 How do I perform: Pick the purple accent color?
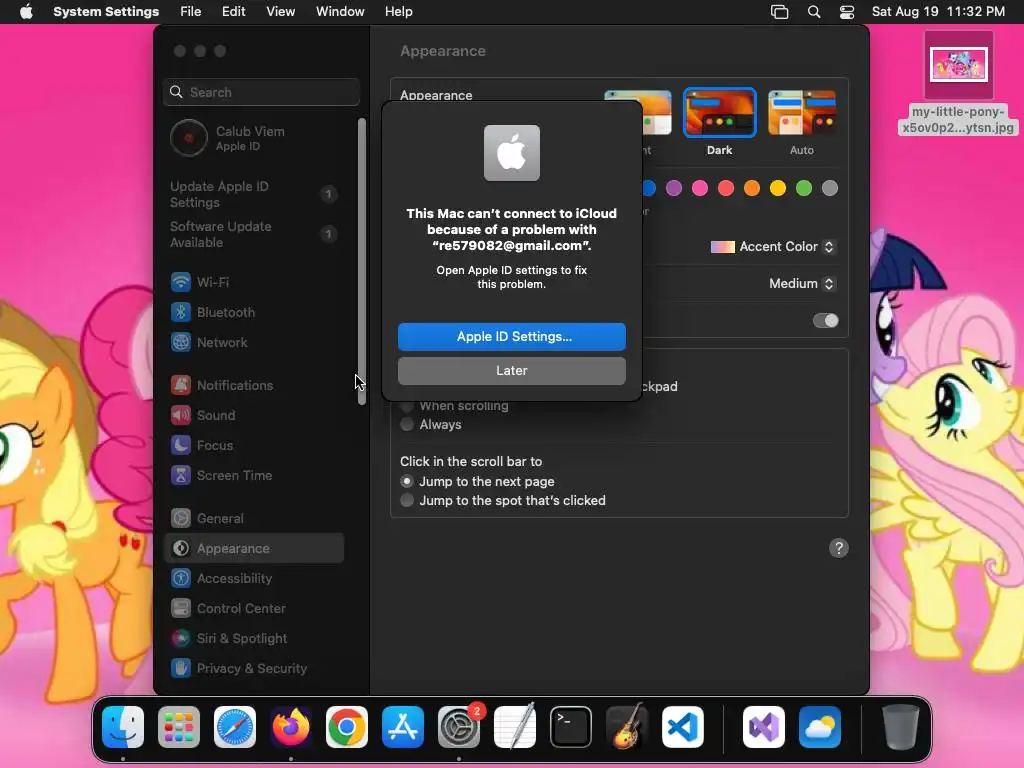point(674,189)
